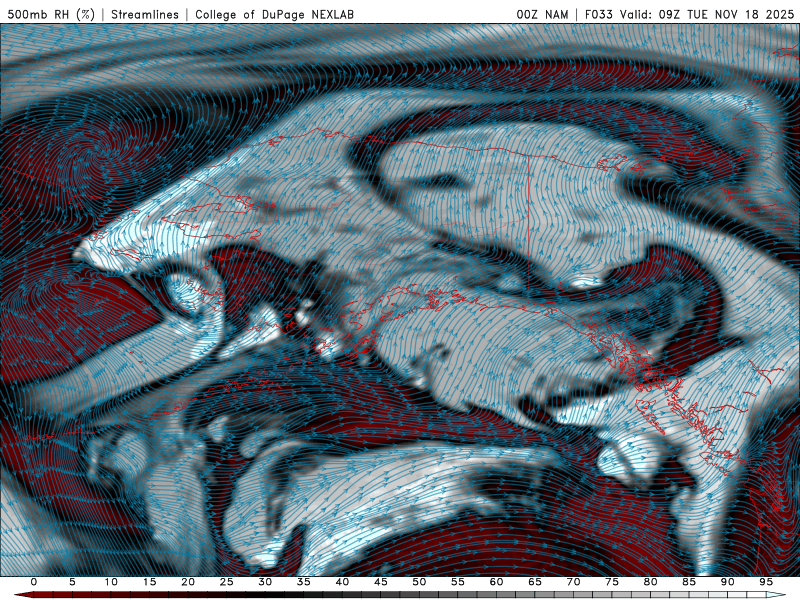Viewport: 800px width, 600px height.
Task: Select the colorbar label "80"
Action: 651,582
